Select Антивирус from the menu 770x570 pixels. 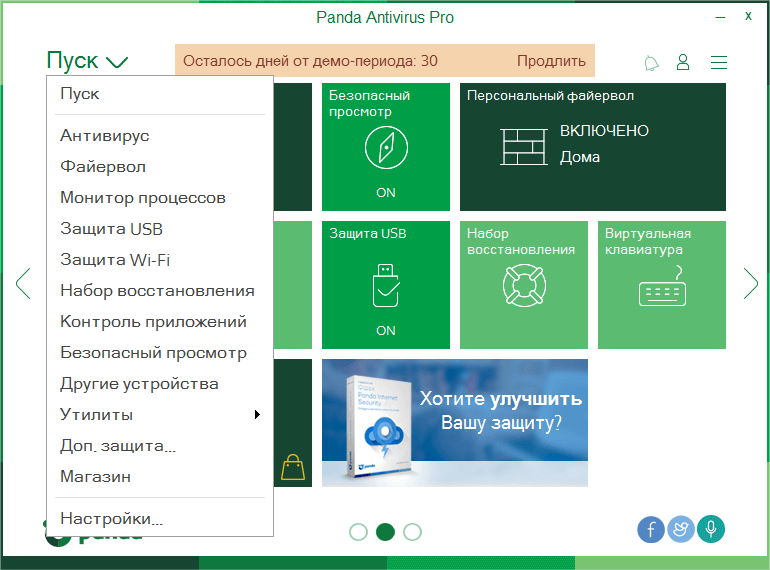click(104, 136)
